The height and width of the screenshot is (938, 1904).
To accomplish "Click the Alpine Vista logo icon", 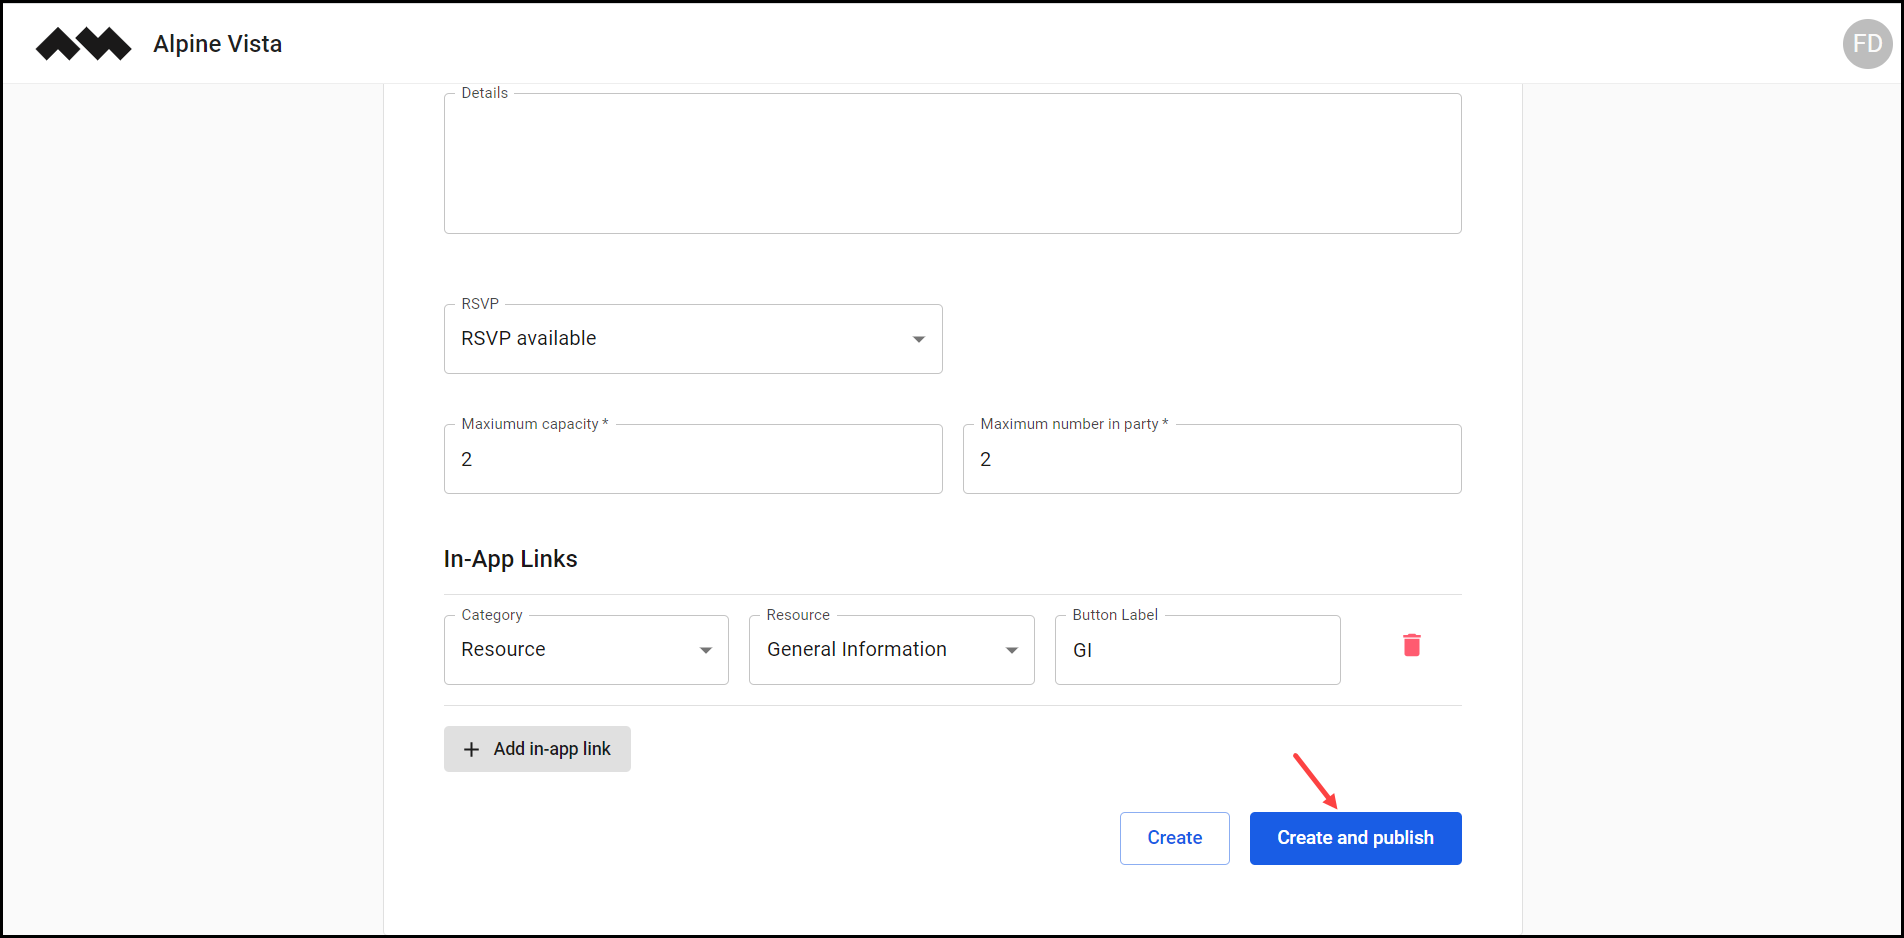I will tap(83, 43).
